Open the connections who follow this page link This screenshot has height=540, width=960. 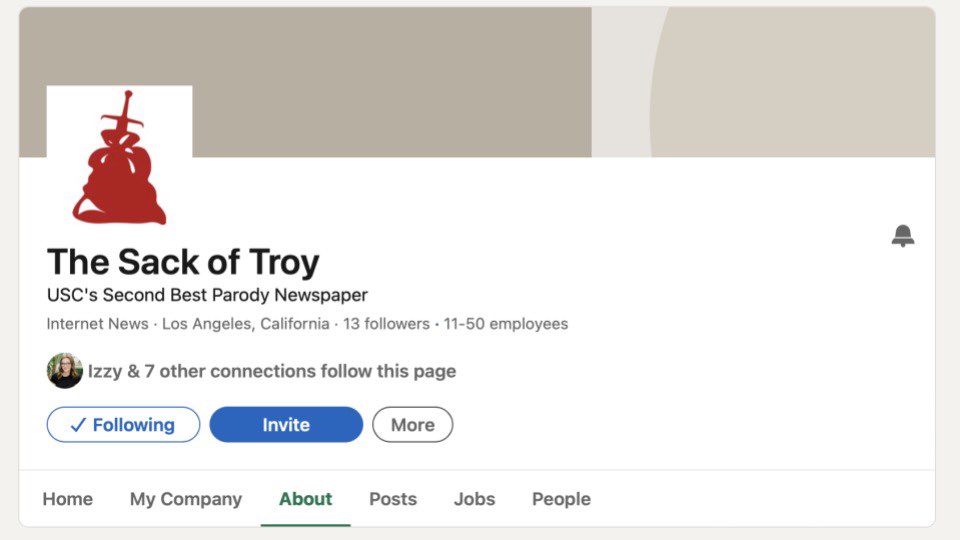[x=272, y=372]
